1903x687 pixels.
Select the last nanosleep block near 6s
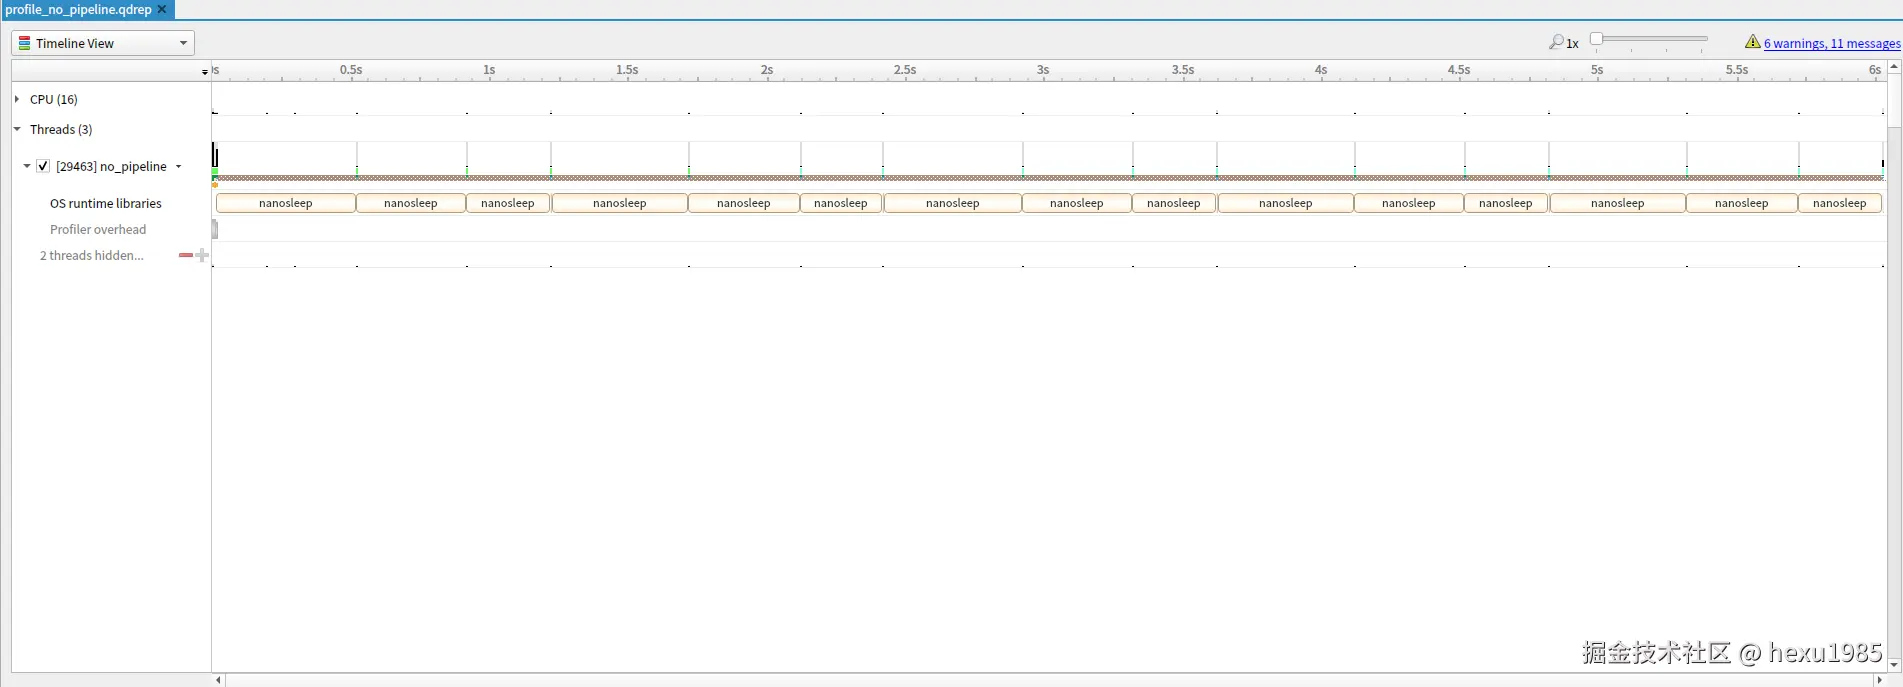[x=1840, y=203]
